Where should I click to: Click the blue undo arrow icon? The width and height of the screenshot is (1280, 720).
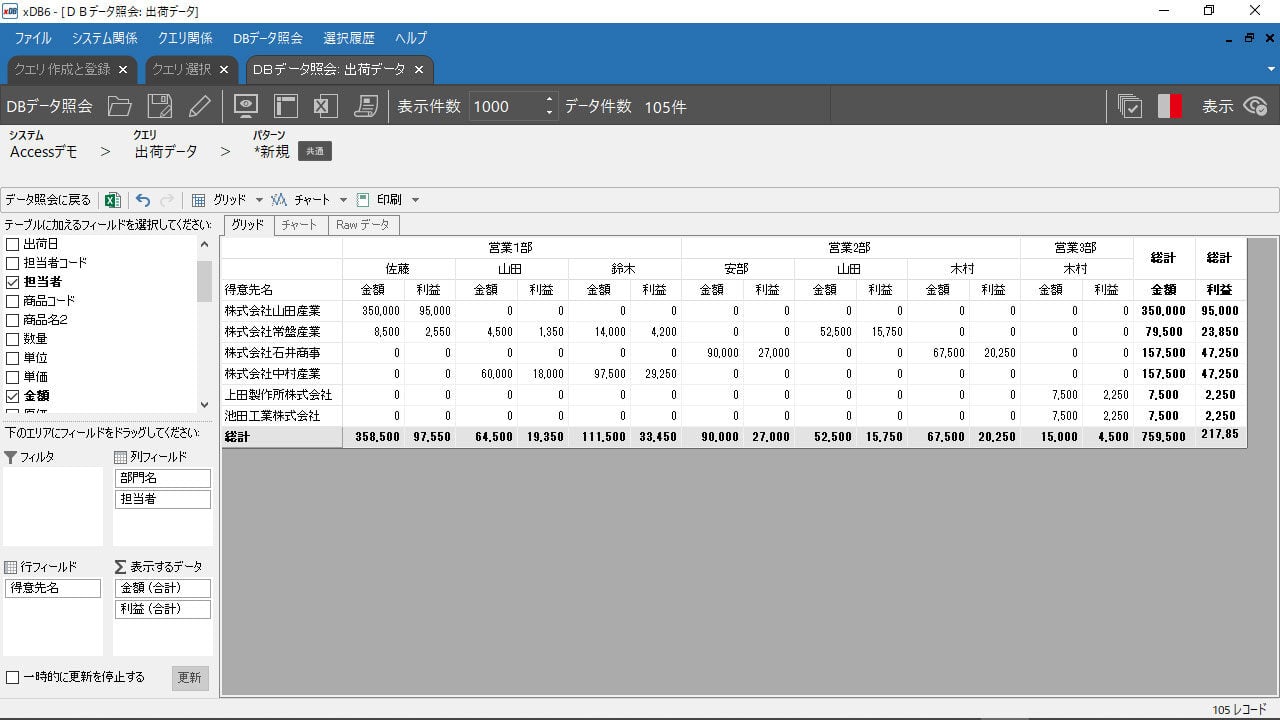pos(143,200)
